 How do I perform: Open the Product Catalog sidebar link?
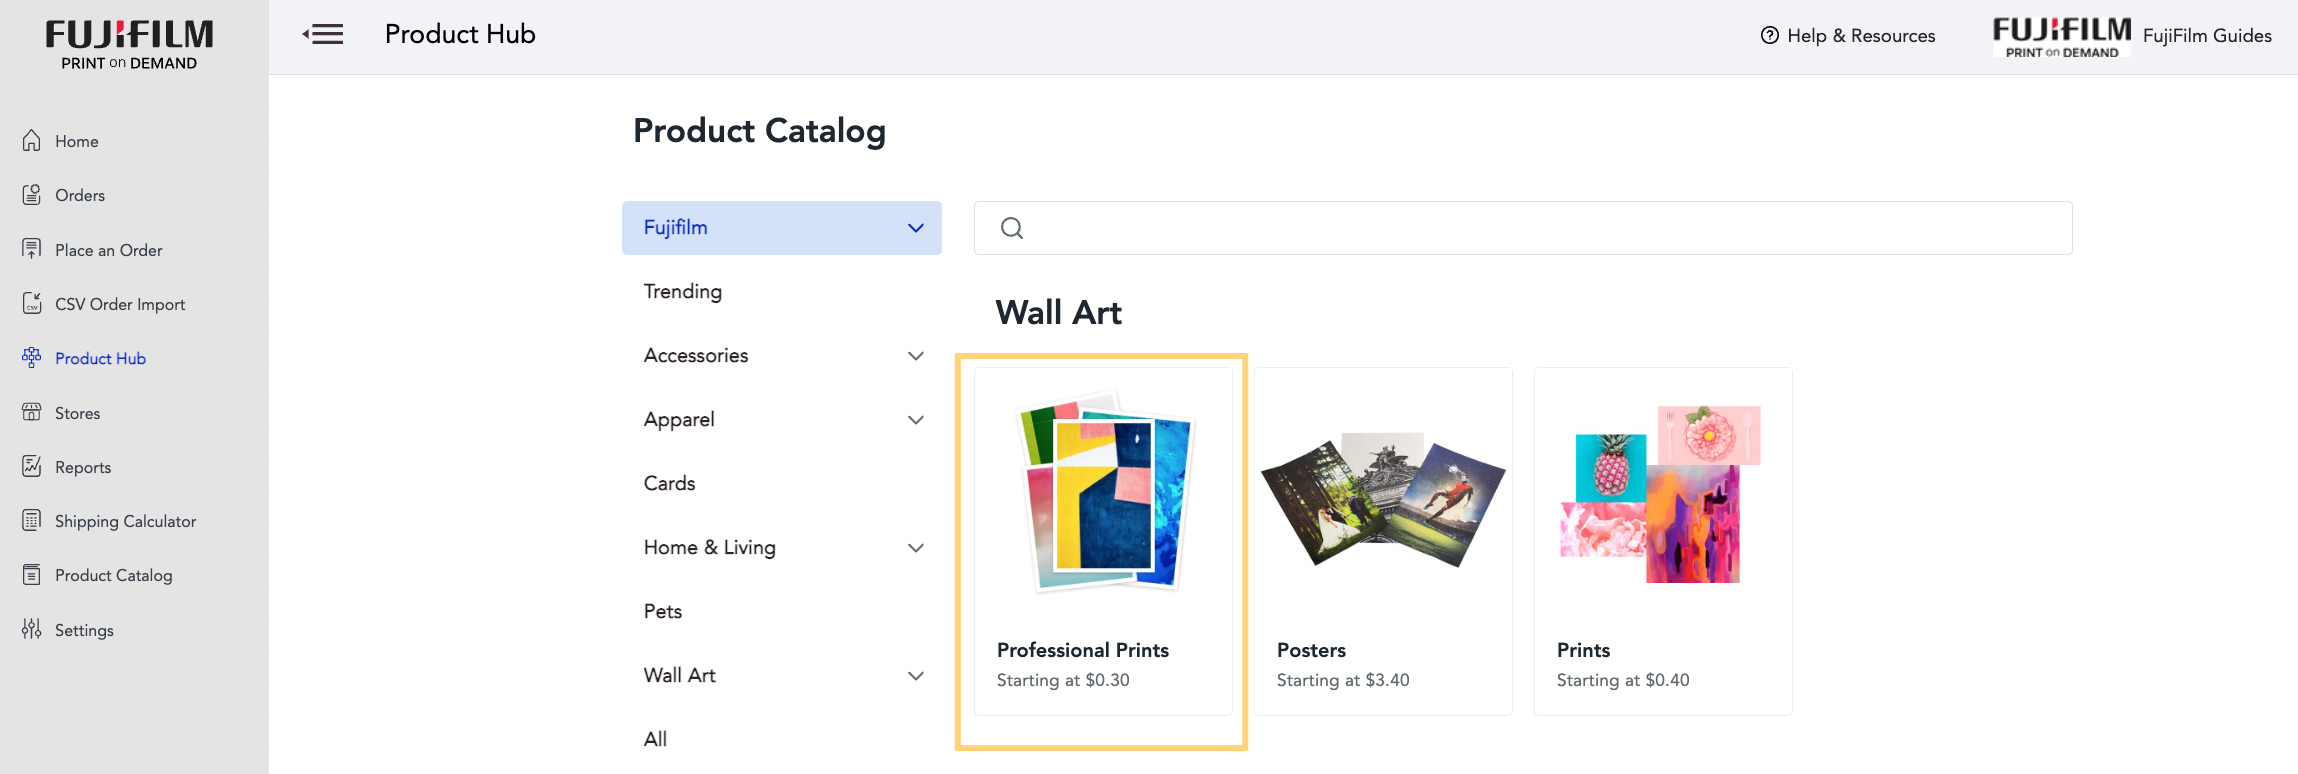click(113, 575)
